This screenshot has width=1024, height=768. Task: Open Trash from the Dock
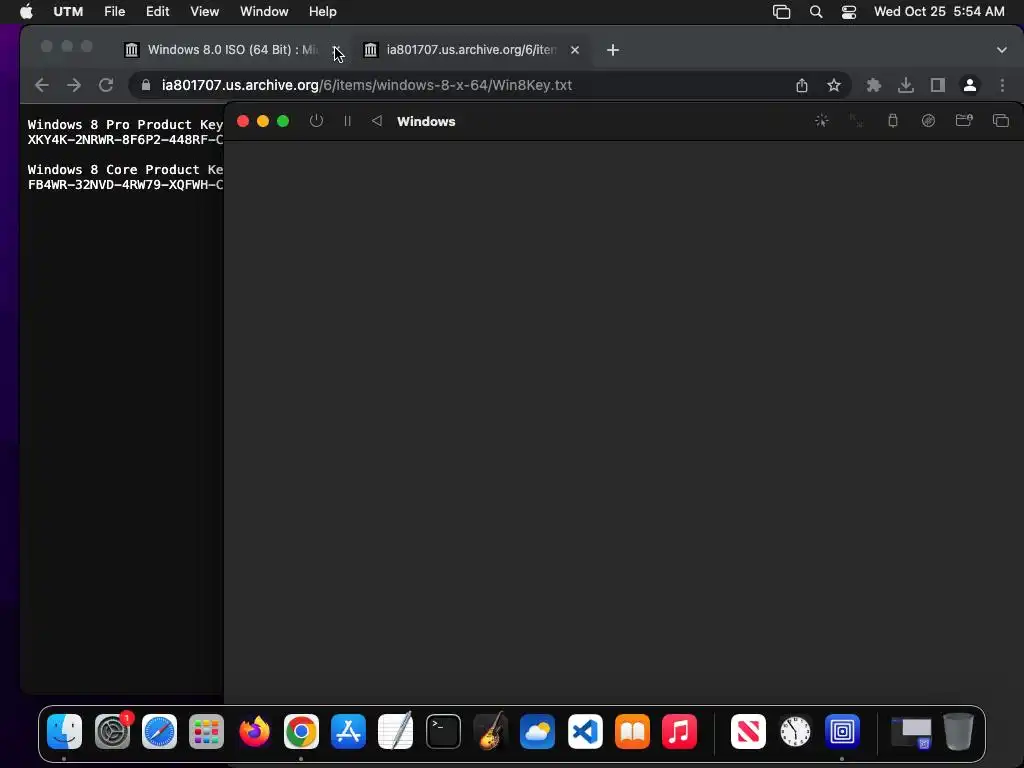click(958, 731)
